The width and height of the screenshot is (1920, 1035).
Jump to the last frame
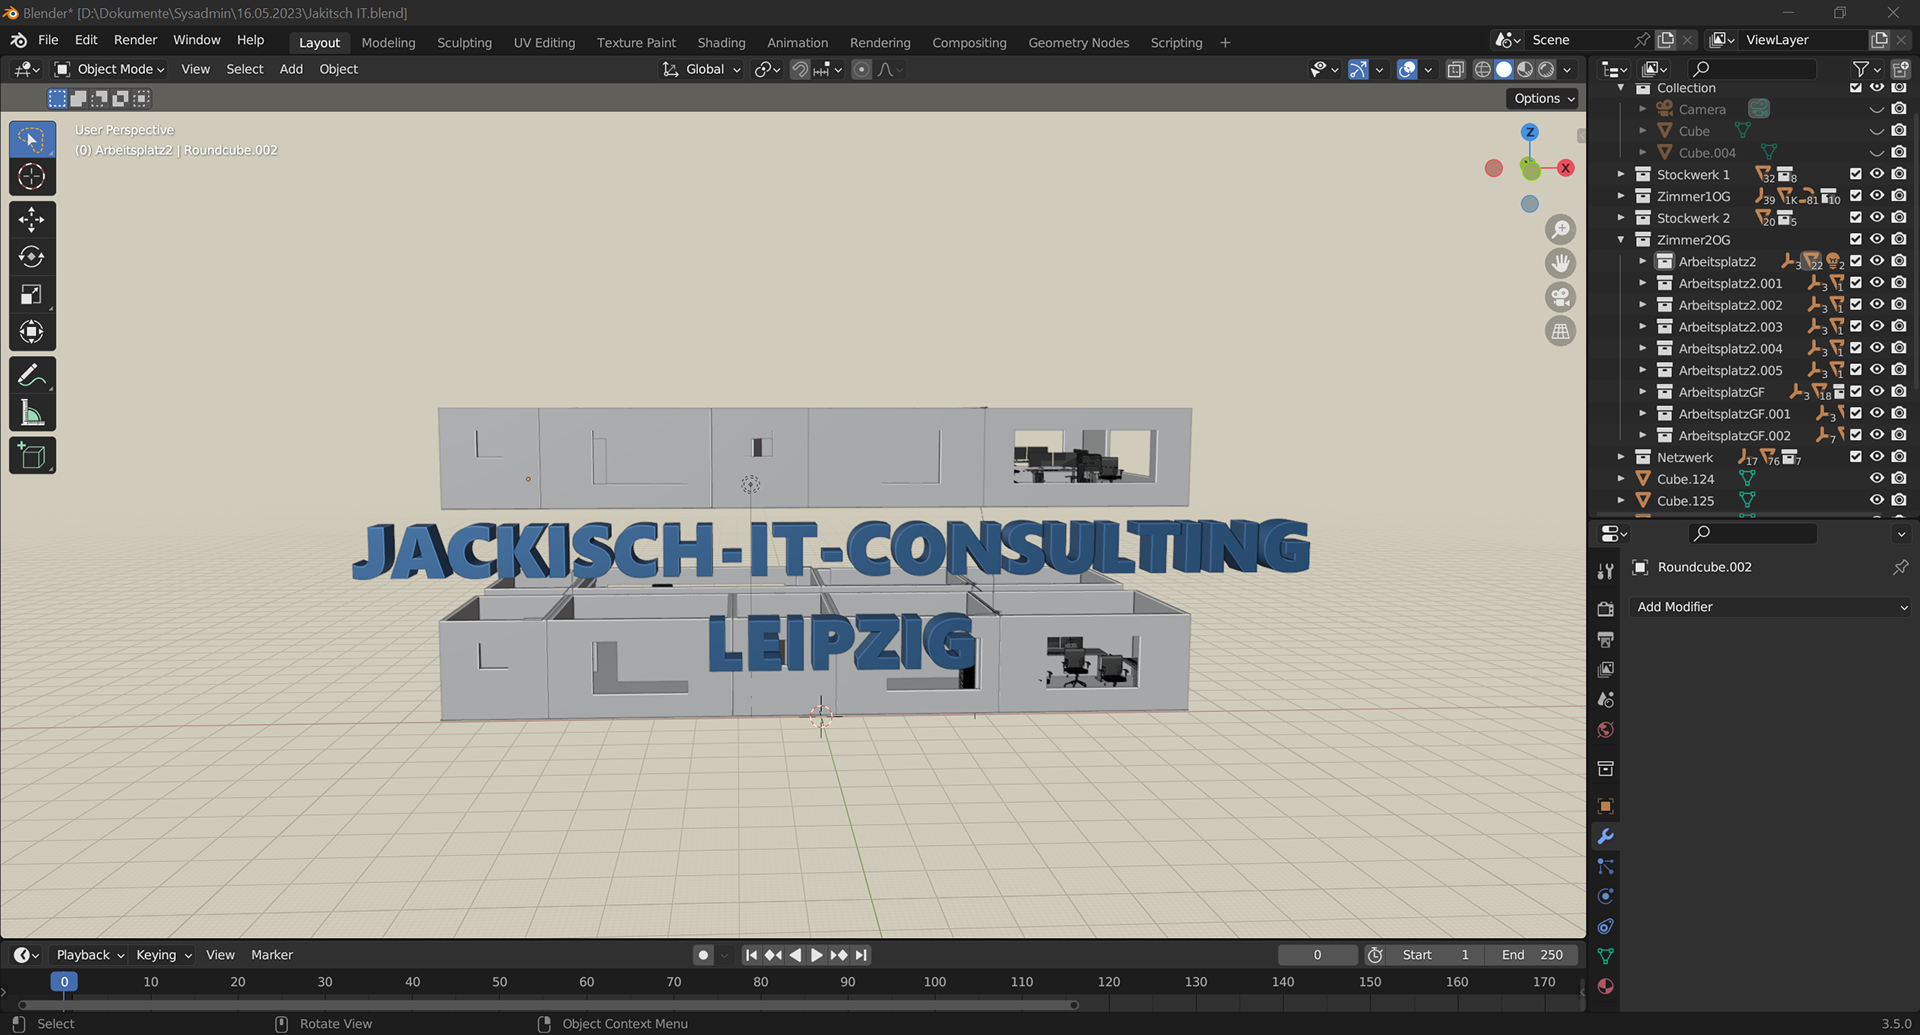coord(861,955)
